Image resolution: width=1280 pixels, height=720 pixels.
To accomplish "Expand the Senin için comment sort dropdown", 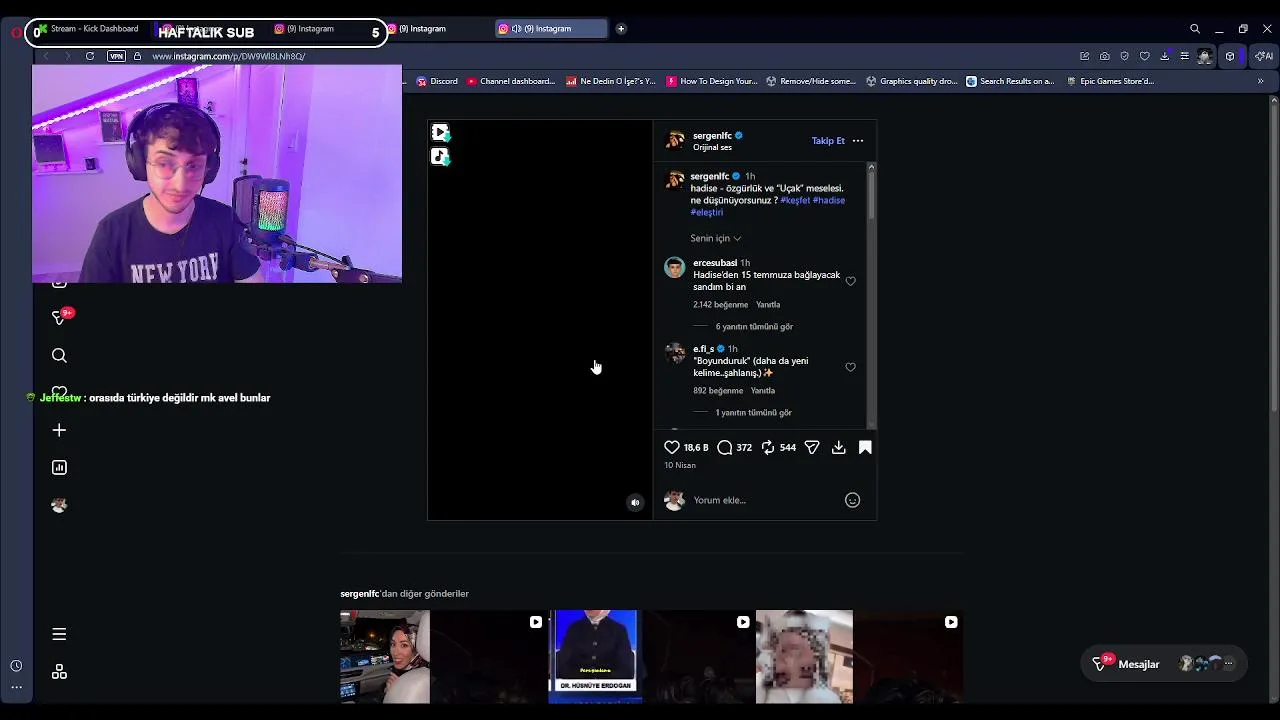I will point(716,238).
